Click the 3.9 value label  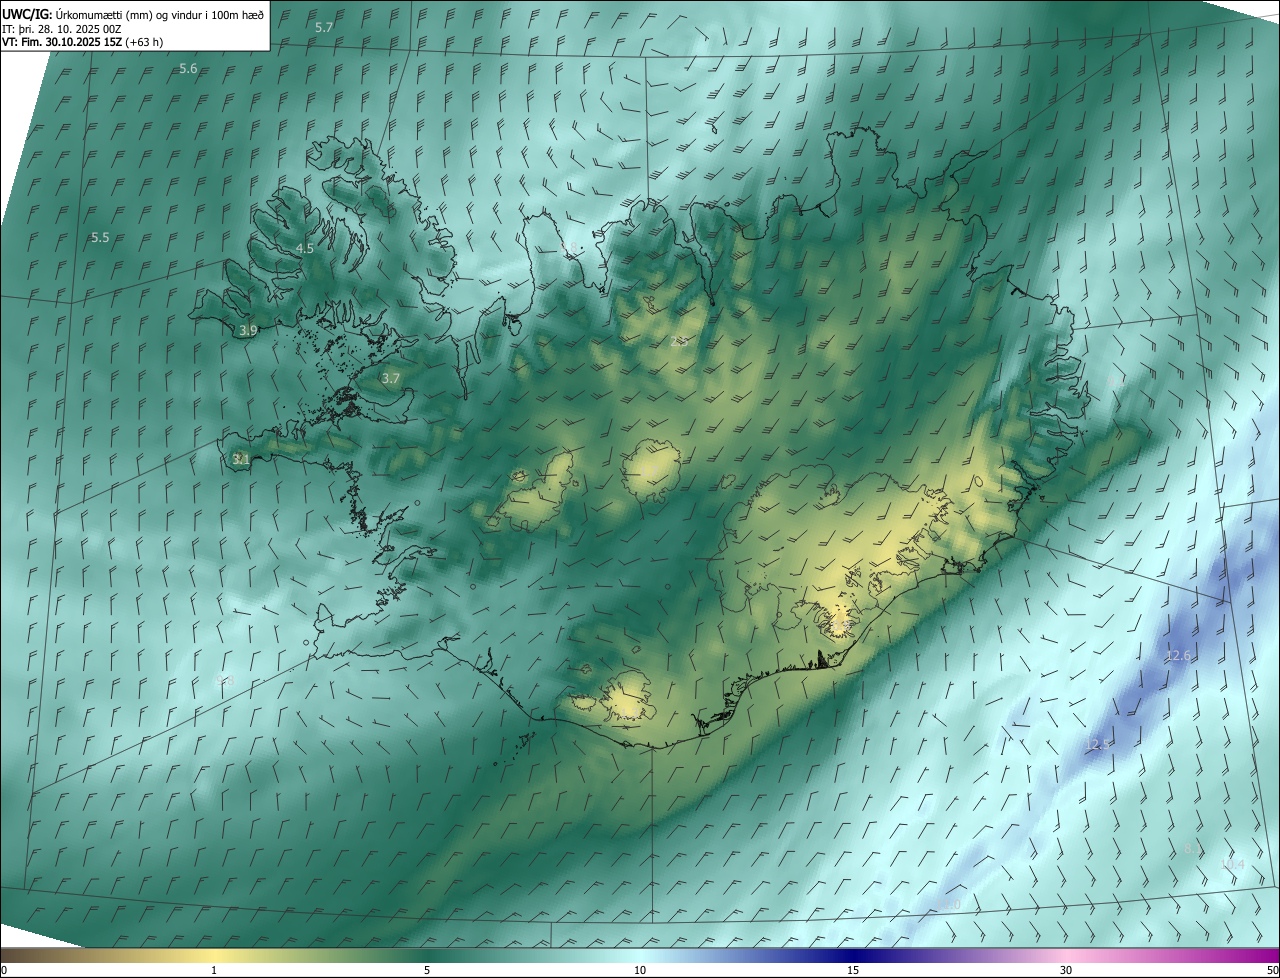click(249, 330)
